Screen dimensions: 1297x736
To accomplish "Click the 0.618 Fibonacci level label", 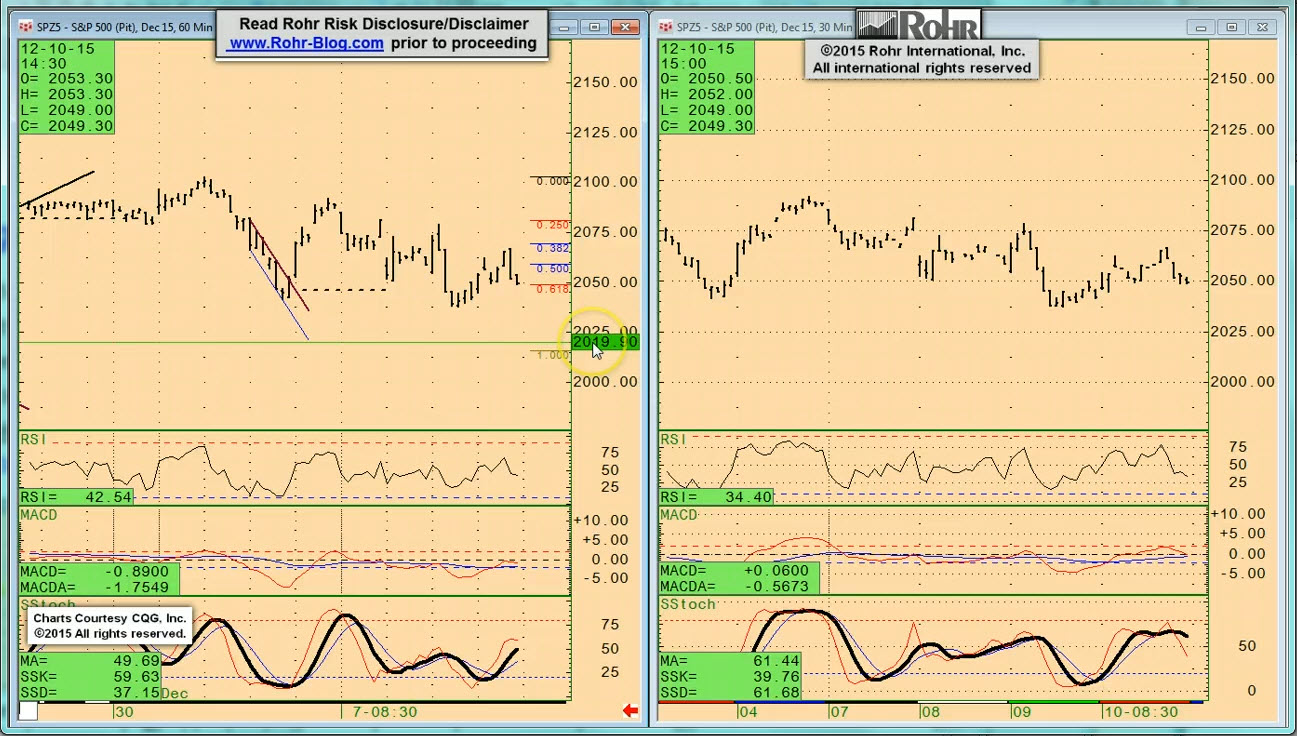I will coord(552,289).
